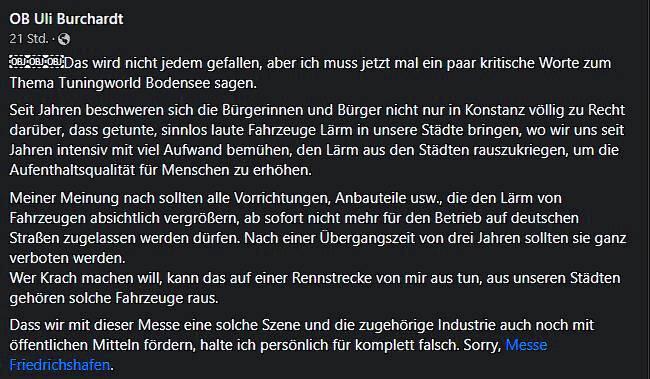Follow the blue Friedrichshafen link text
The image size is (650, 379).
pyautogui.click(x=60, y=365)
